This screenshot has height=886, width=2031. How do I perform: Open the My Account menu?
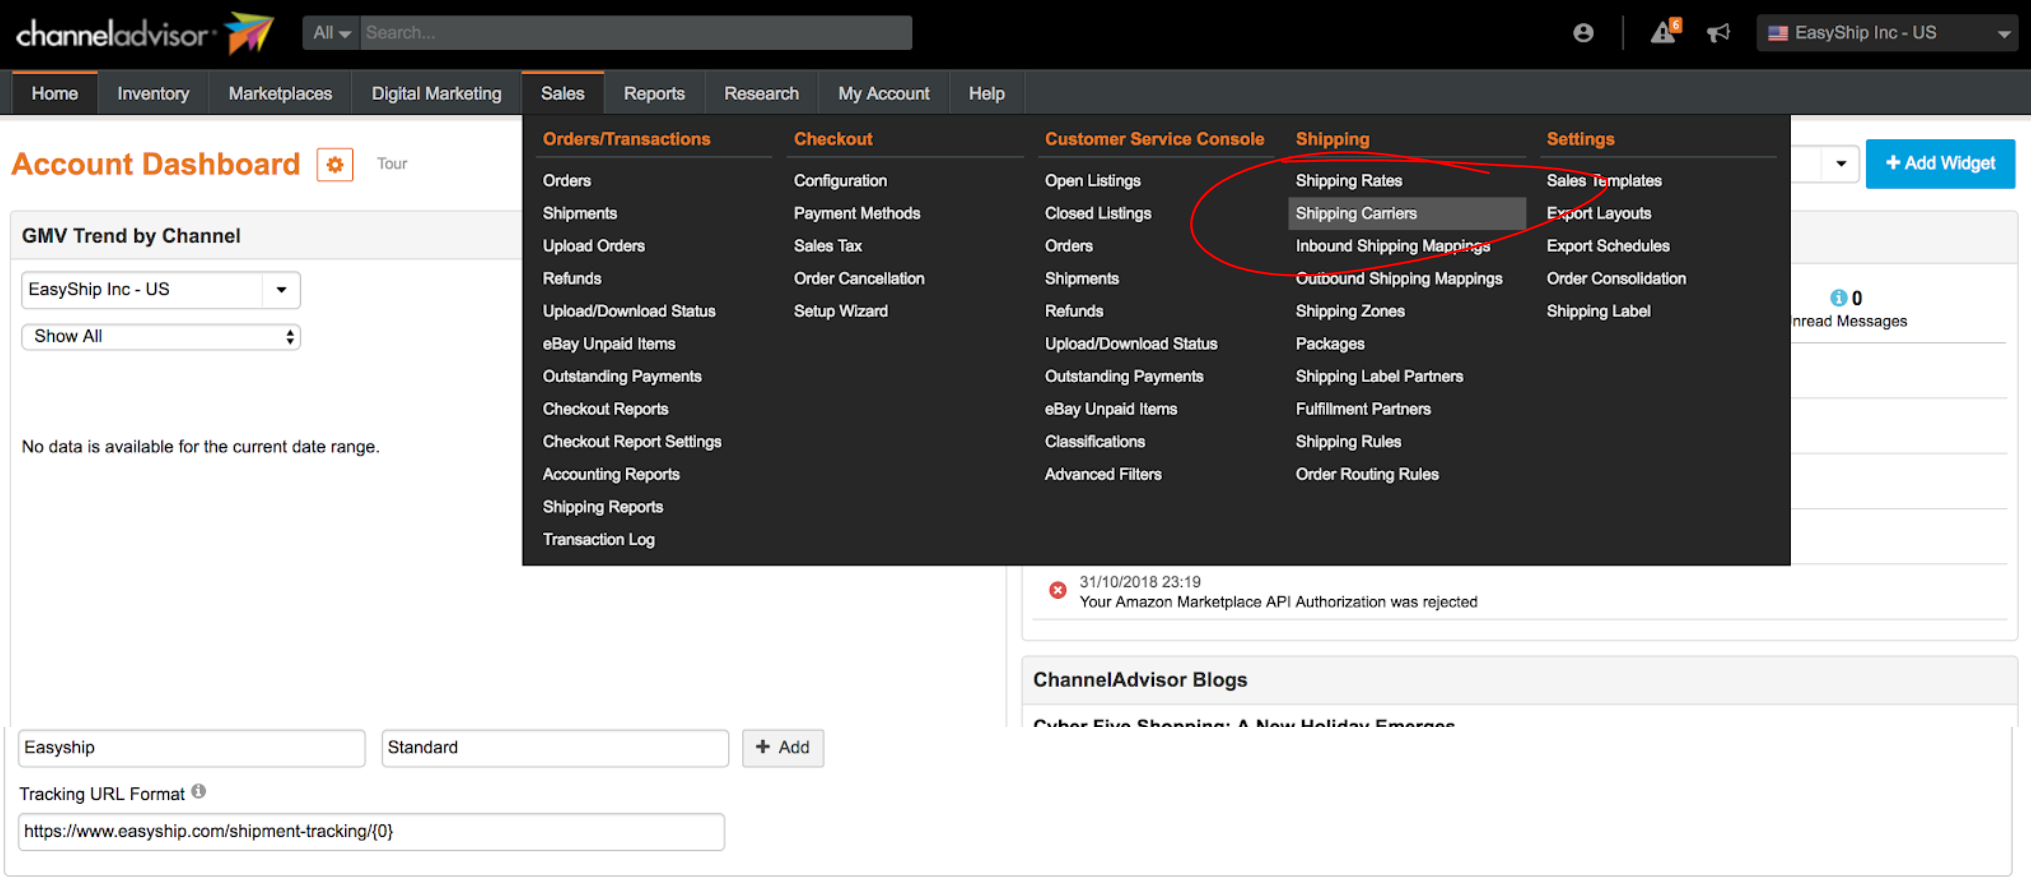884,94
